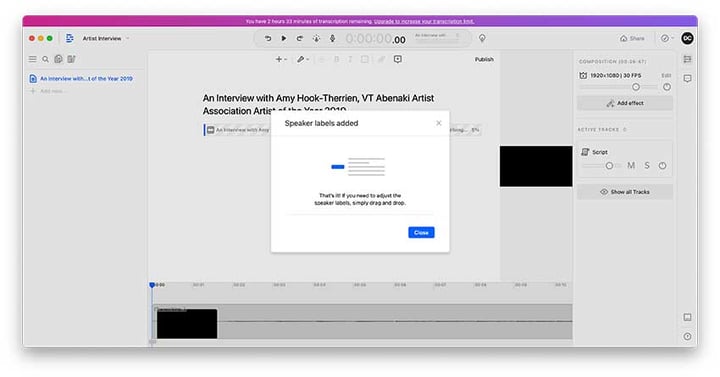Click Show all Tracks

click(625, 192)
